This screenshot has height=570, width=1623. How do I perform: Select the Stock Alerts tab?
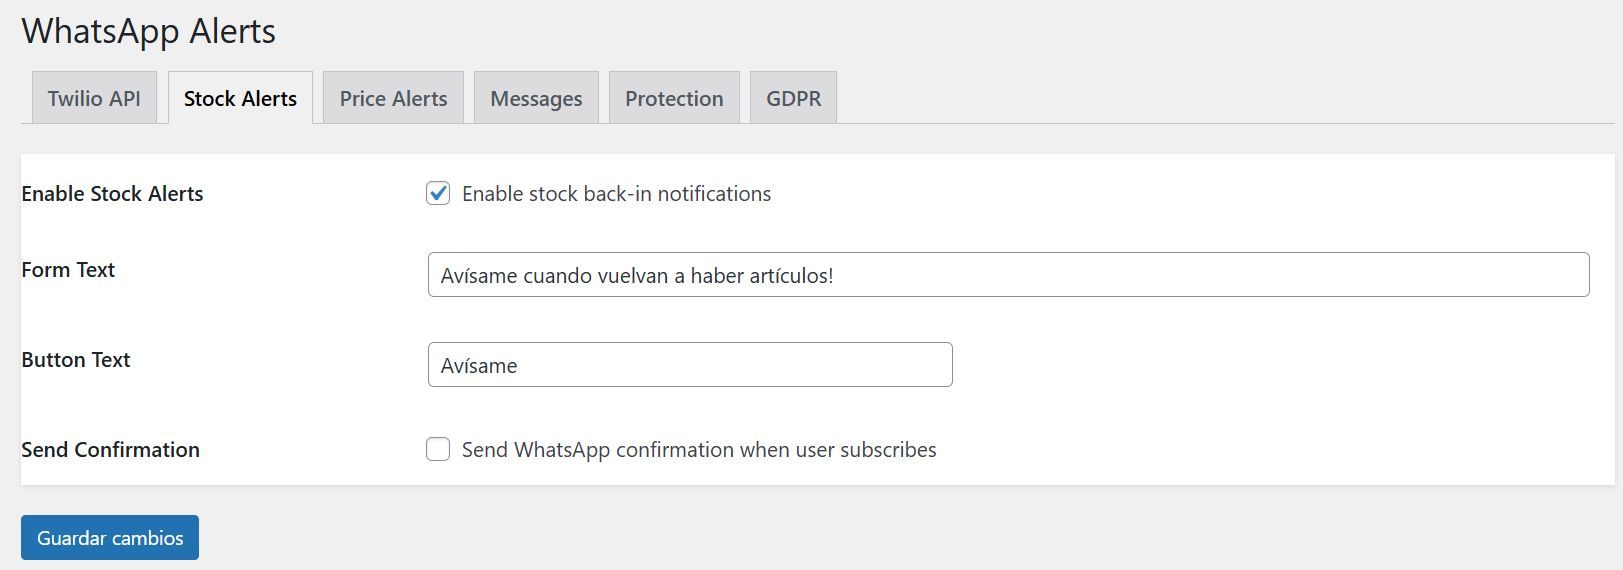240,98
